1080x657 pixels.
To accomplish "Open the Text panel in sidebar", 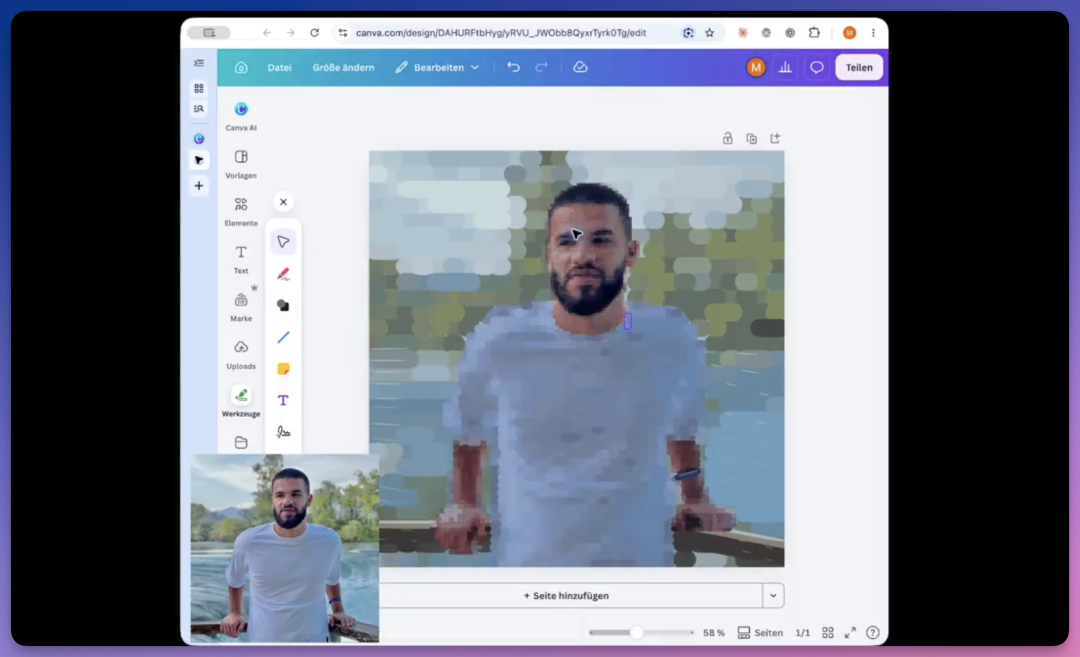I will coord(241,259).
